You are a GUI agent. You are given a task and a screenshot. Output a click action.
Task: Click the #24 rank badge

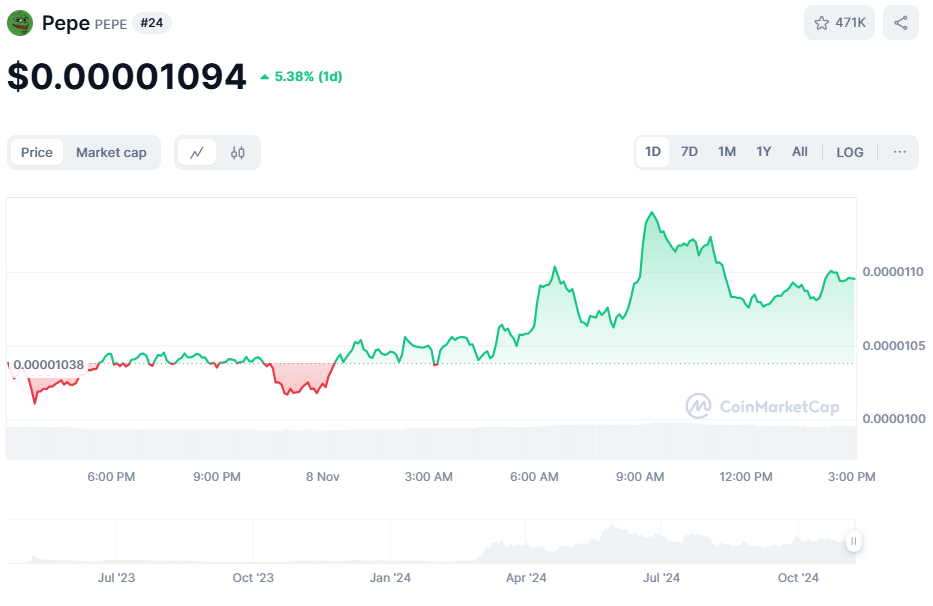(152, 23)
